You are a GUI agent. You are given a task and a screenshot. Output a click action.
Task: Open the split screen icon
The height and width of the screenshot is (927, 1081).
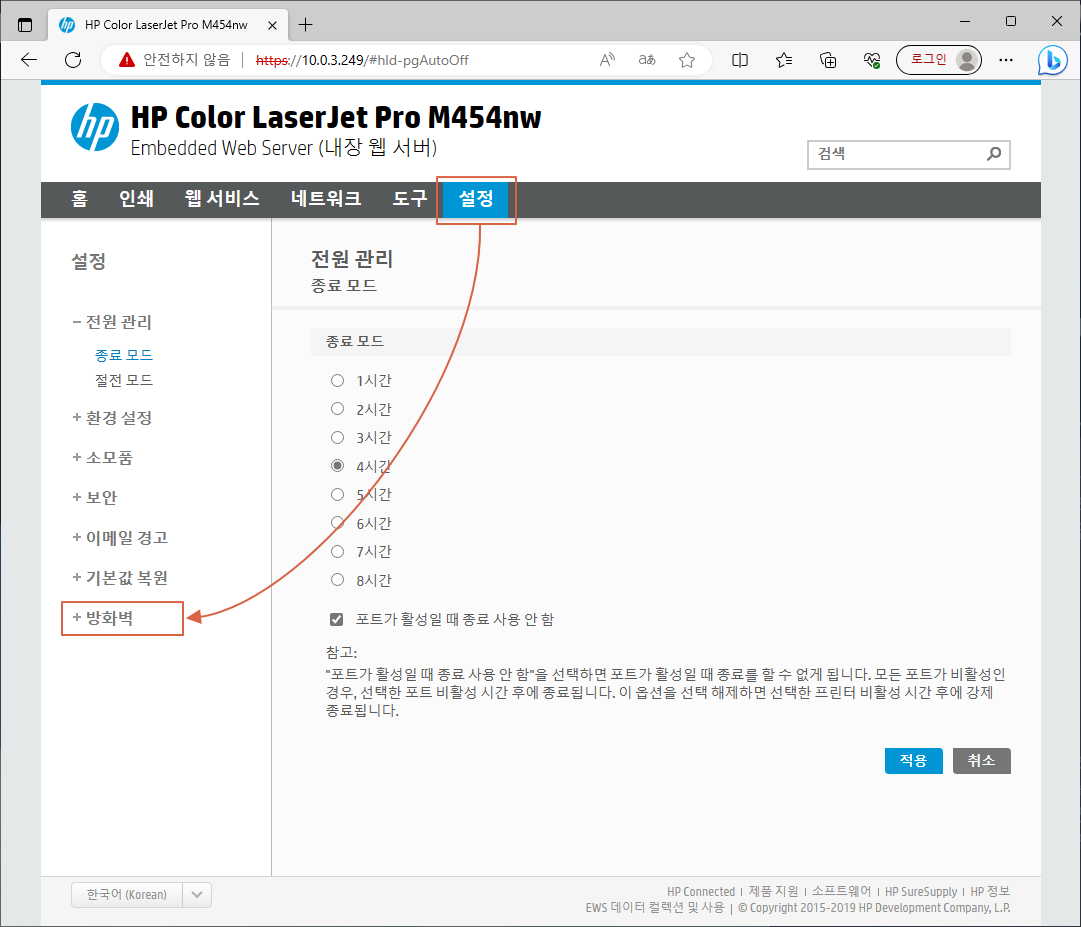point(740,60)
